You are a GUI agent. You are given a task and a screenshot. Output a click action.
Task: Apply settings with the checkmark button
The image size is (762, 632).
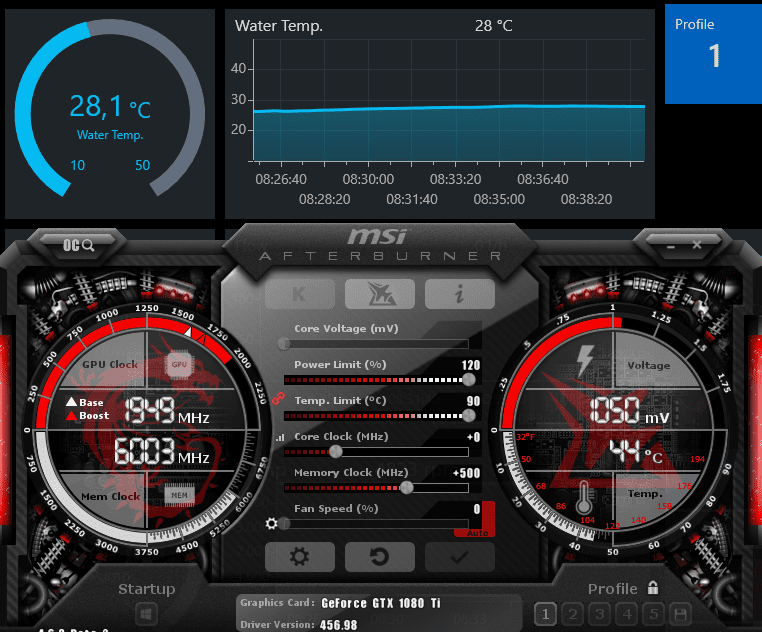(x=460, y=557)
